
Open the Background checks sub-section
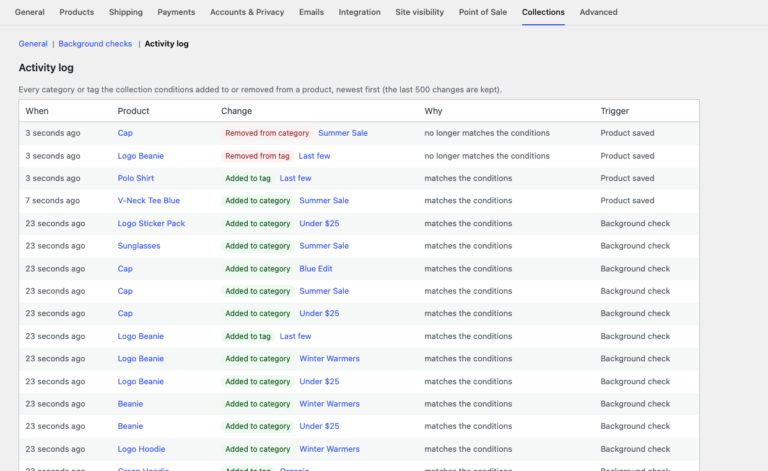coord(95,44)
